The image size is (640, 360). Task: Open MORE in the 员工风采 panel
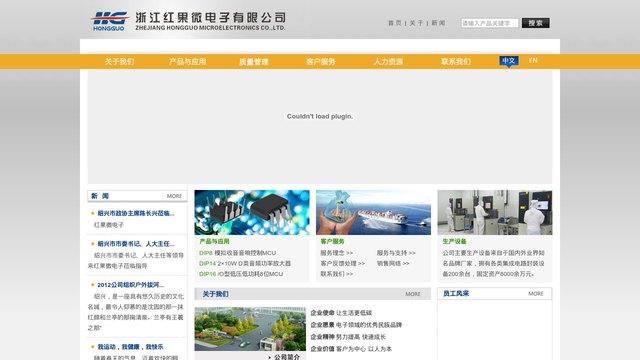tap(536, 294)
